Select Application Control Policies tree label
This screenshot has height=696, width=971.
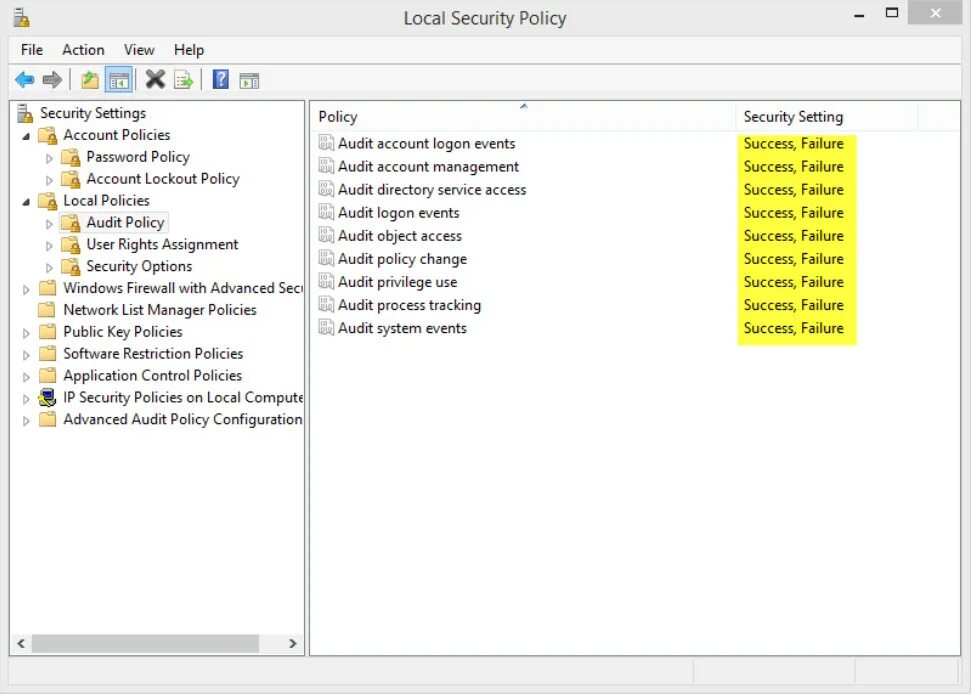(x=152, y=375)
